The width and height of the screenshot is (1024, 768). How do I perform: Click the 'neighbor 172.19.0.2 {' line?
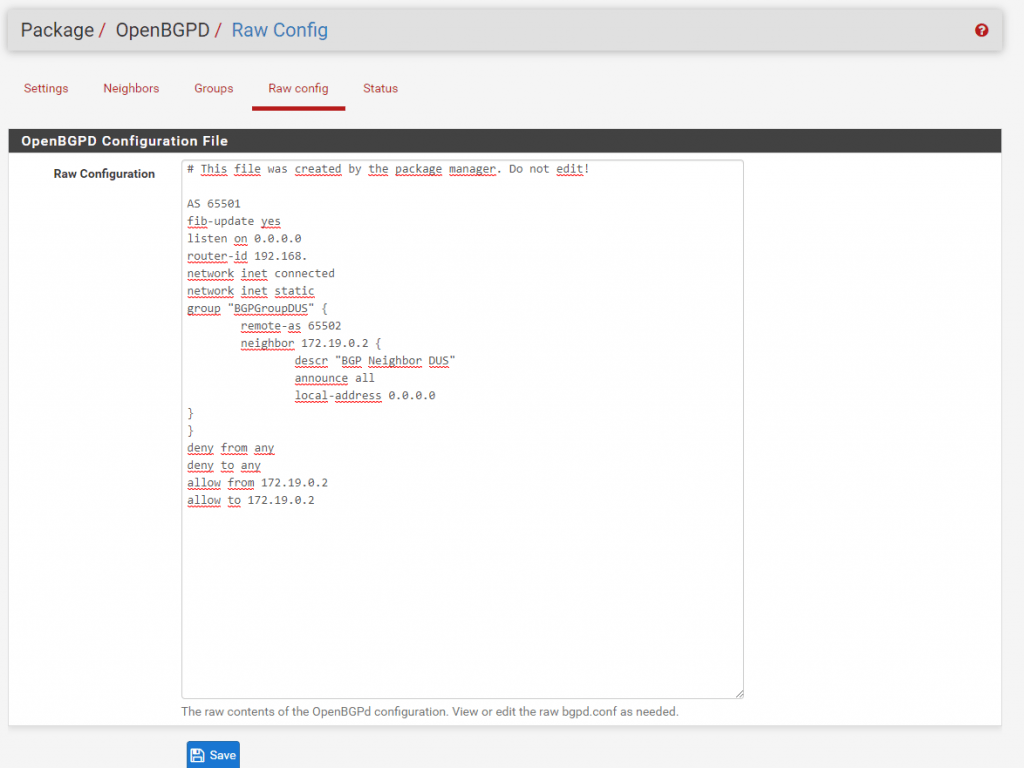point(311,343)
